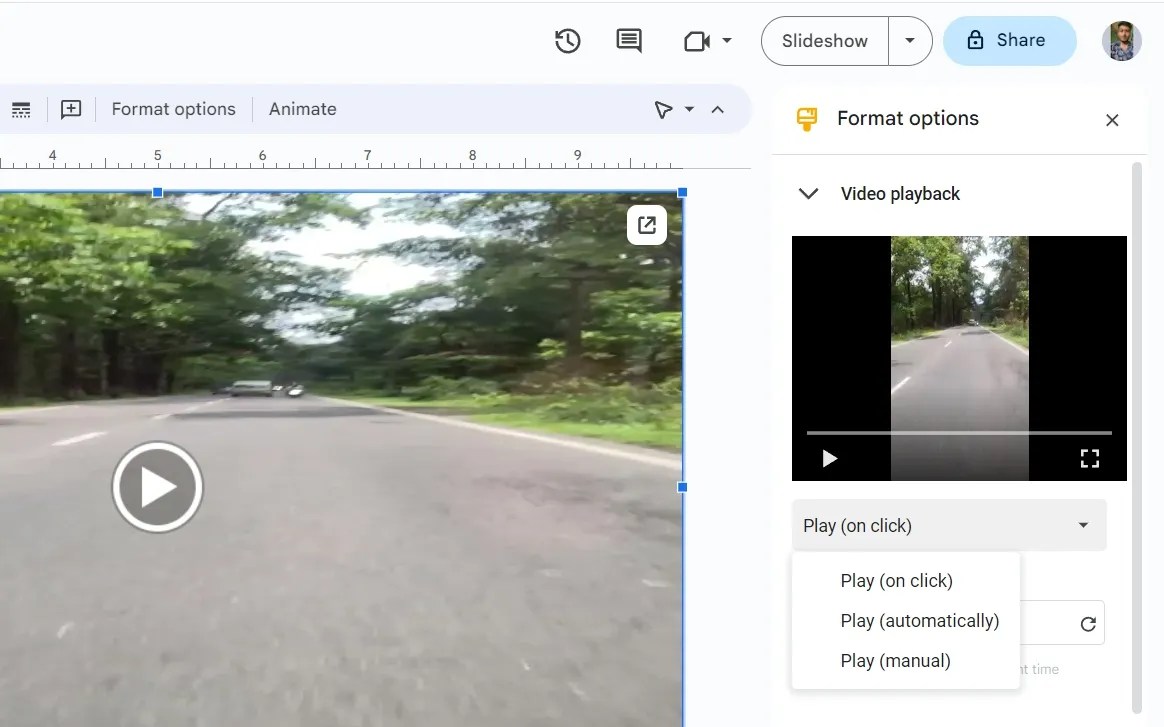Select Play (automatically) from the list

click(919, 620)
